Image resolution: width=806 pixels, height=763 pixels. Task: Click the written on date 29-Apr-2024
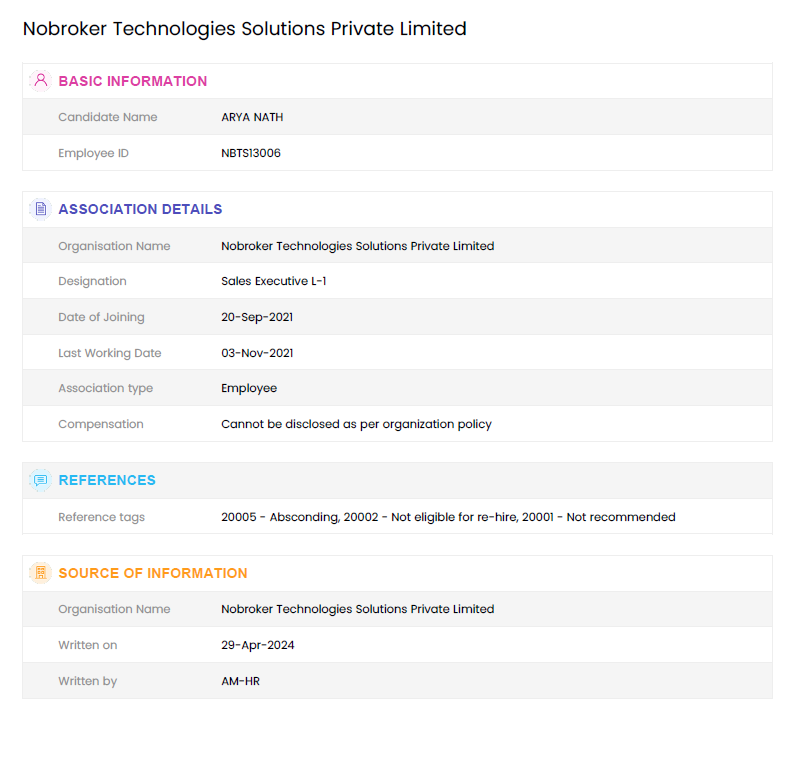coord(258,645)
